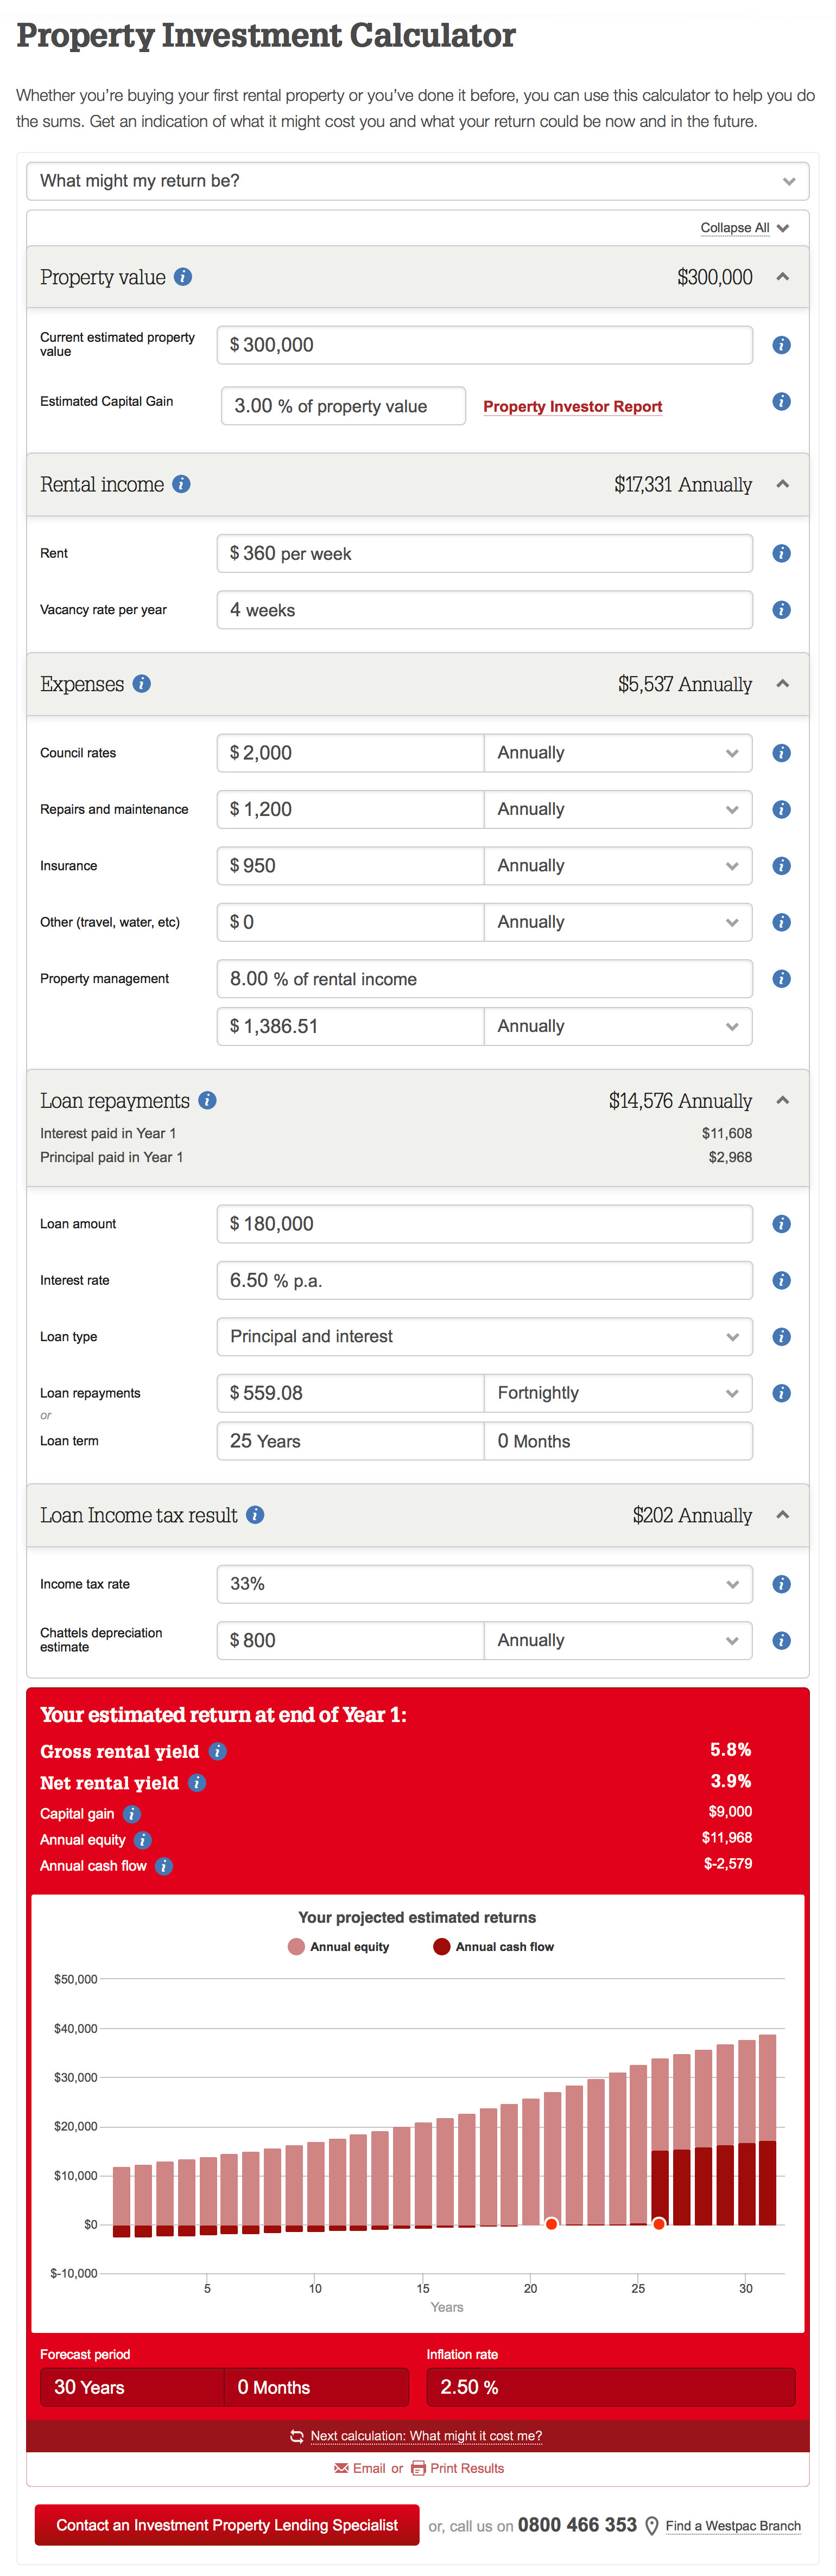
Task: Open Chattels depreciation frequency dropdown
Action: tap(618, 1640)
